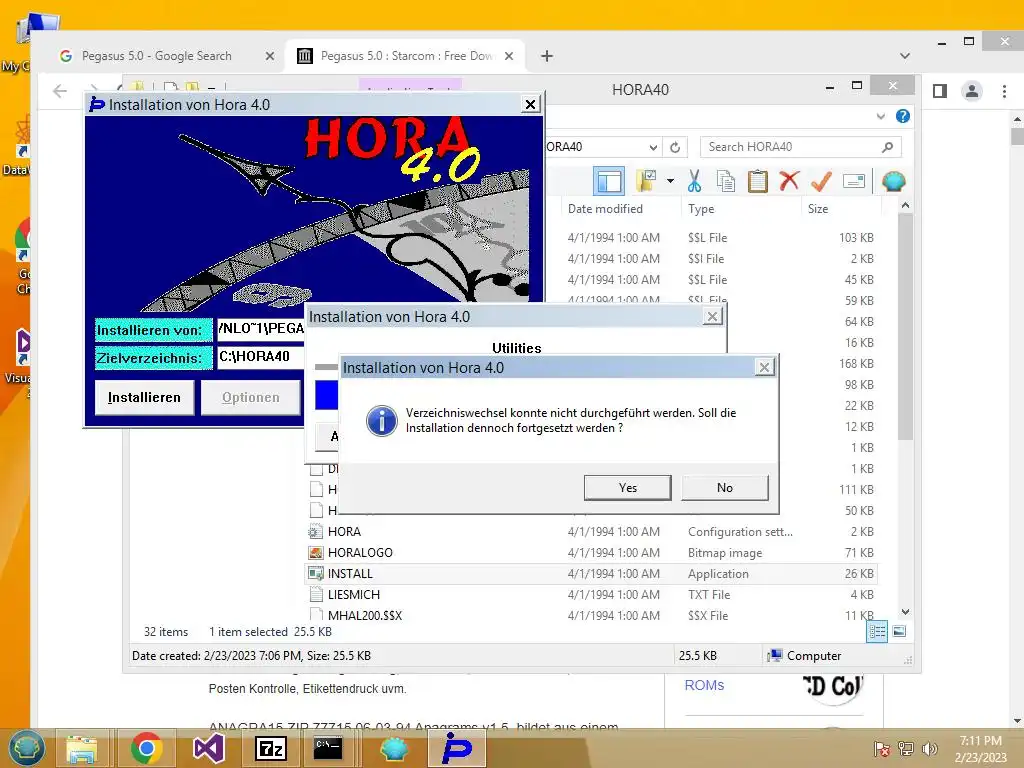This screenshot has height=768, width=1024.
Task: Open Command Prompt from taskbar
Action: coord(328,748)
